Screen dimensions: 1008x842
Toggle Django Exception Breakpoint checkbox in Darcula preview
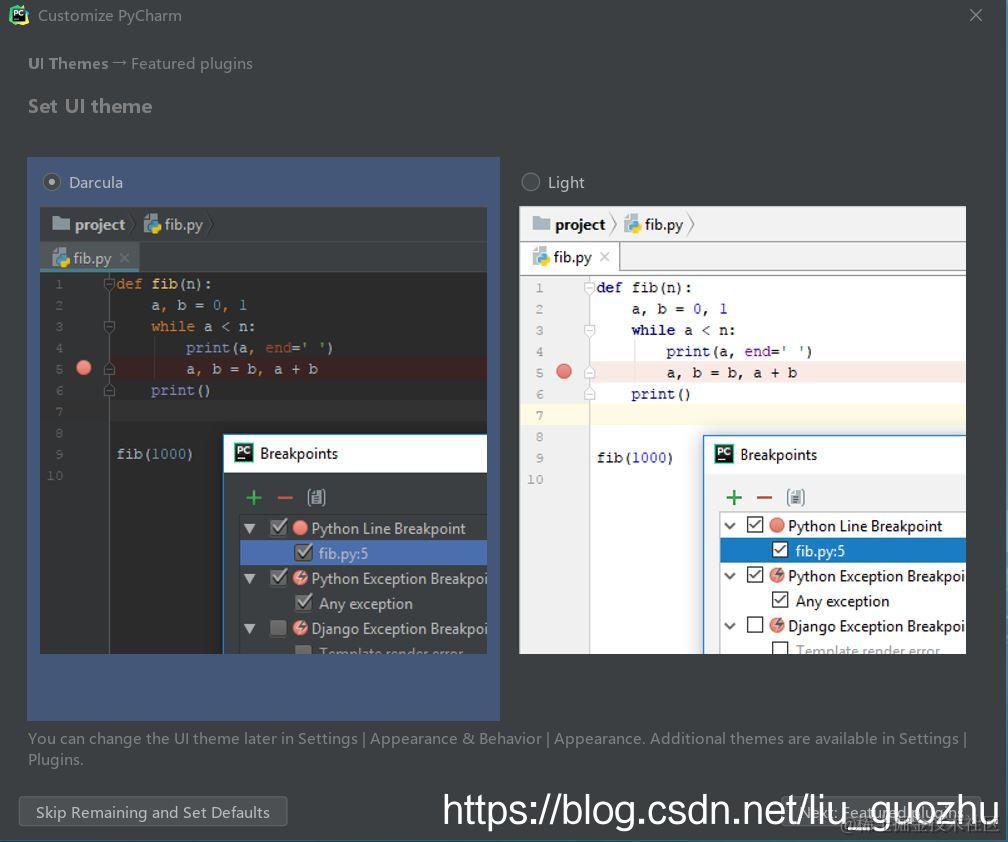tap(278, 628)
